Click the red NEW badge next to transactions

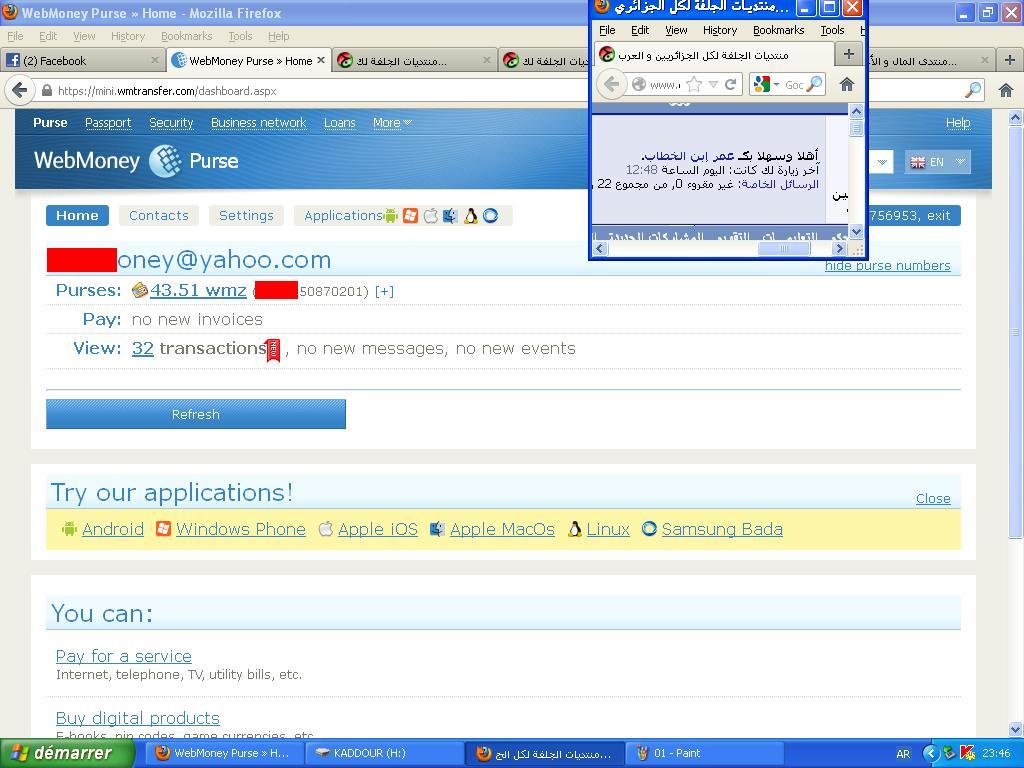pyautogui.click(x=273, y=350)
